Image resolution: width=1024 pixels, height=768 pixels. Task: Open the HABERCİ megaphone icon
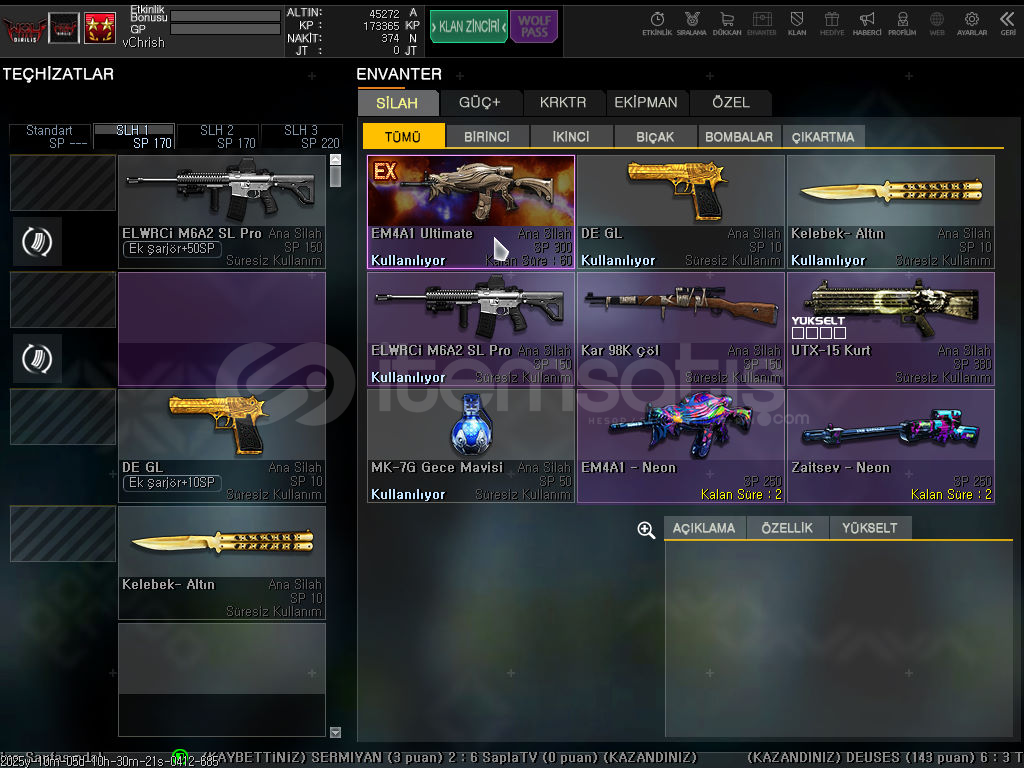coord(867,24)
